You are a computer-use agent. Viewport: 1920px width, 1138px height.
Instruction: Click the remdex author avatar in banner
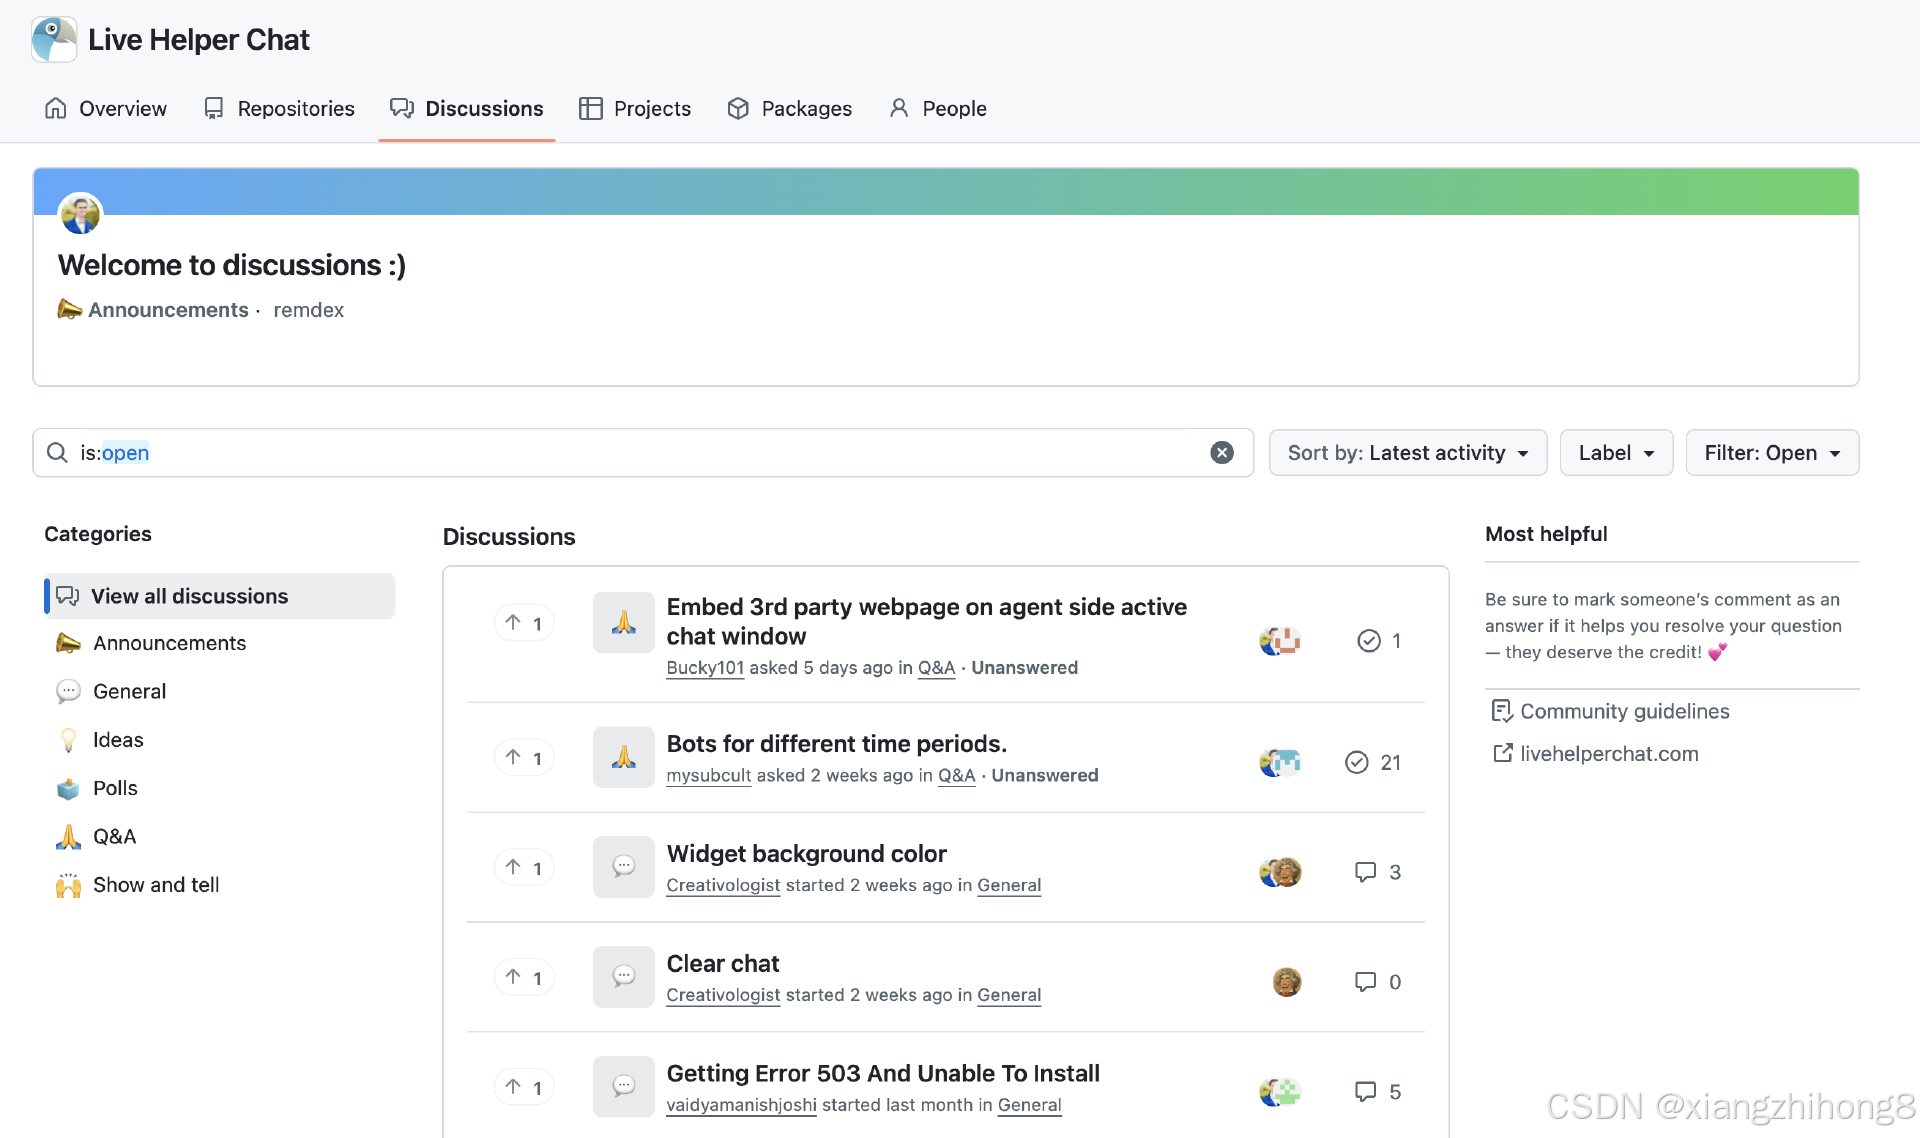click(x=80, y=214)
